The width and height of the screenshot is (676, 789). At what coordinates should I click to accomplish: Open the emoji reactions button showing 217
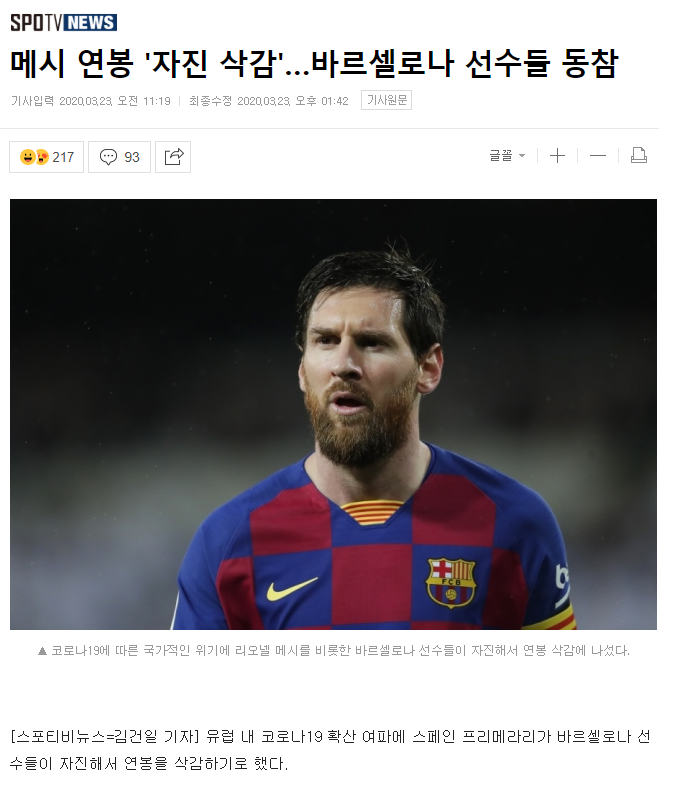46,157
